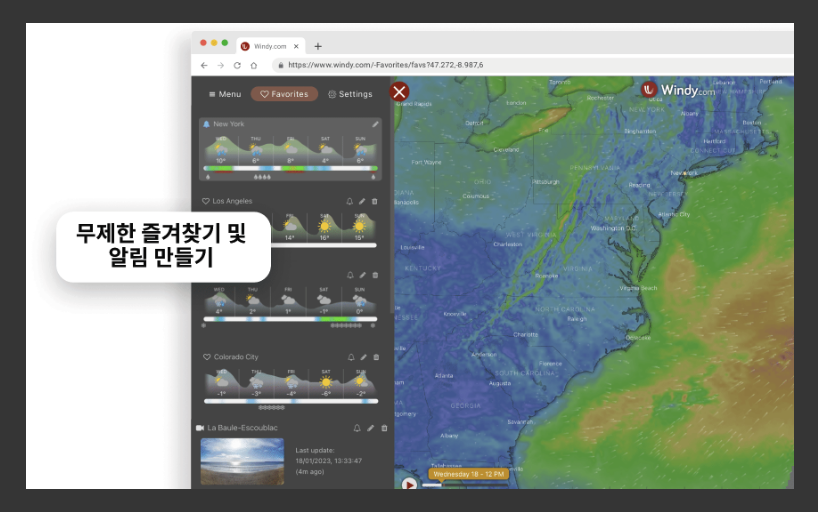The height and width of the screenshot is (512, 818).
Task: Go forward in browser
Action: (221, 65)
